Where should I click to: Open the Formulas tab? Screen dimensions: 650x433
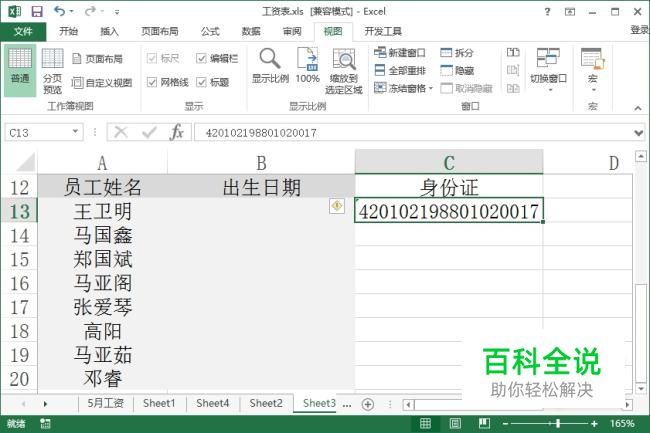pyautogui.click(x=210, y=31)
